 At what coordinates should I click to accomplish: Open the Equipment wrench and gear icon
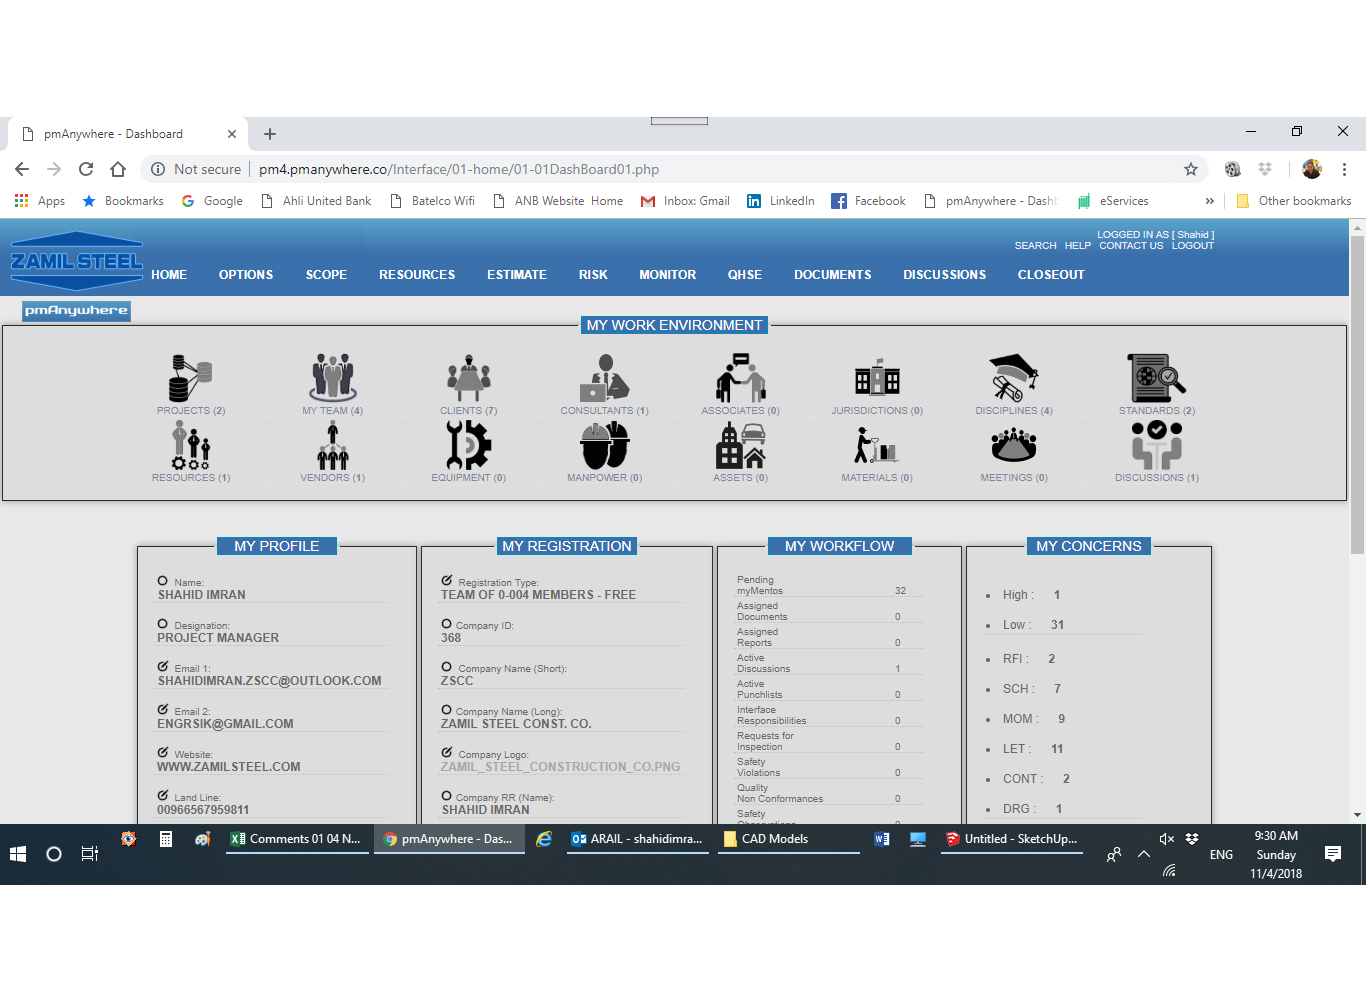tap(468, 445)
